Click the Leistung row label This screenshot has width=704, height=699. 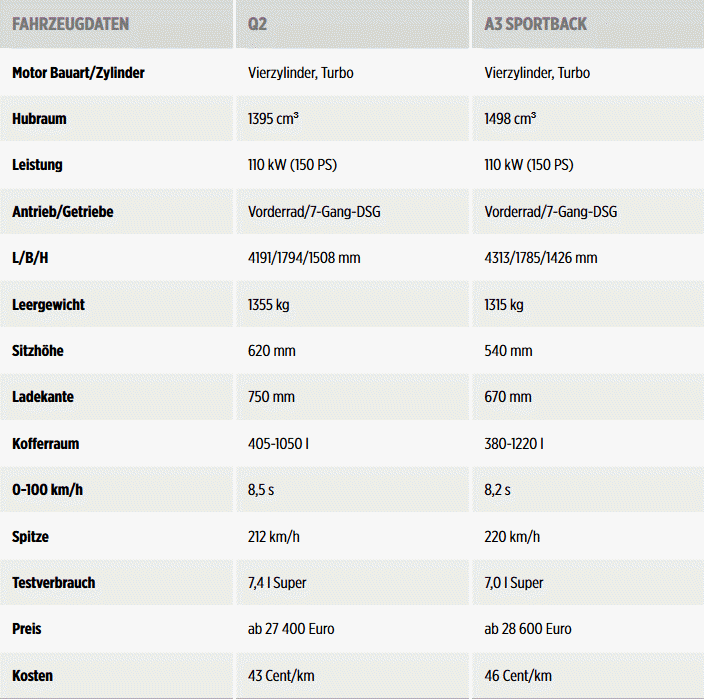click(37, 165)
